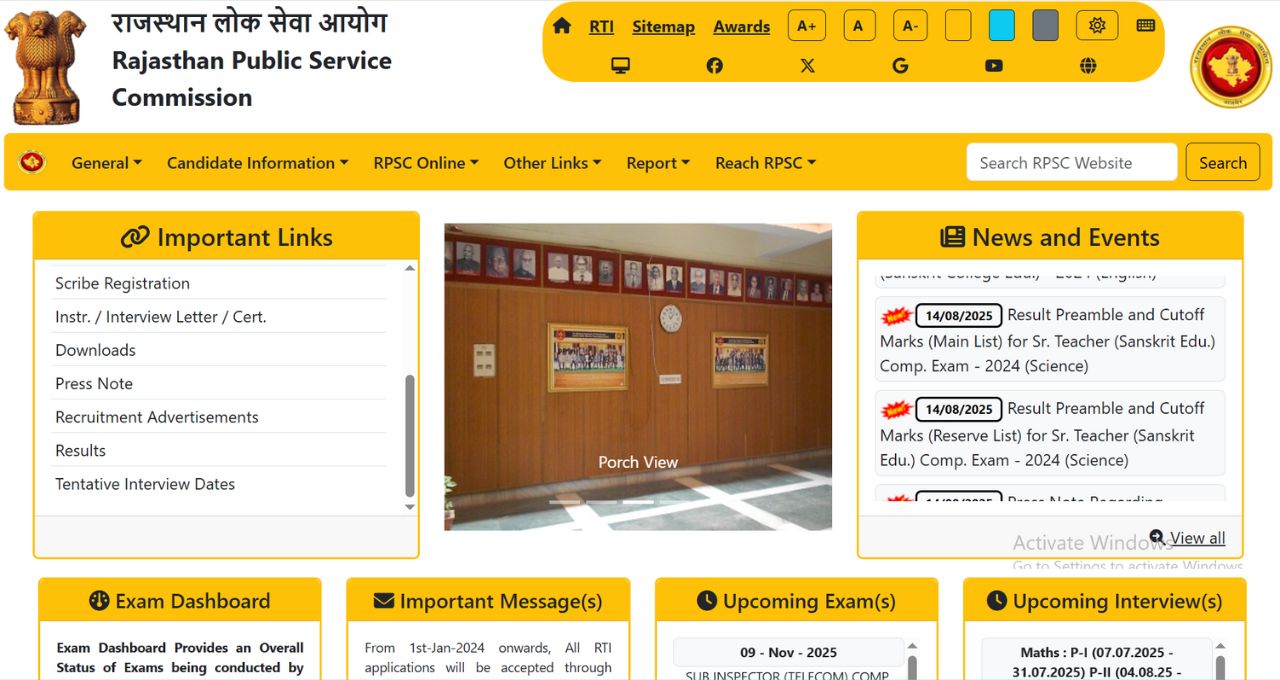The height and width of the screenshot is (680, 1280).
Task: Open the Tentative Interview Dates link
Action: (145, 484)
